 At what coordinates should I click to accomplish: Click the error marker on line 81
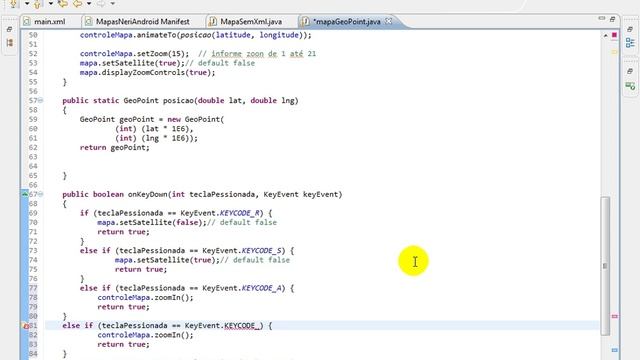25,326
